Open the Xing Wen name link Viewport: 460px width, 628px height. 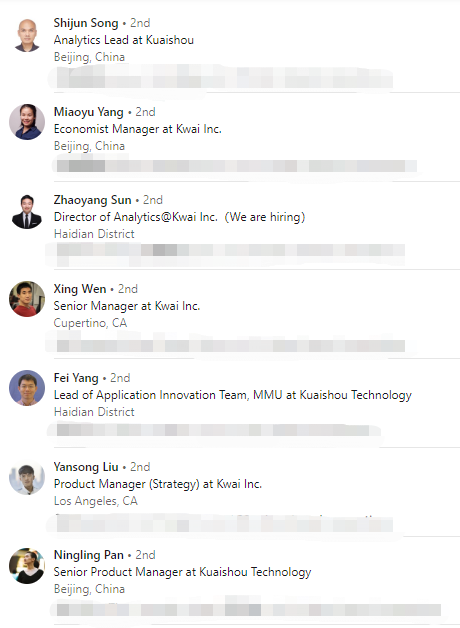click(x=80, y=289)
